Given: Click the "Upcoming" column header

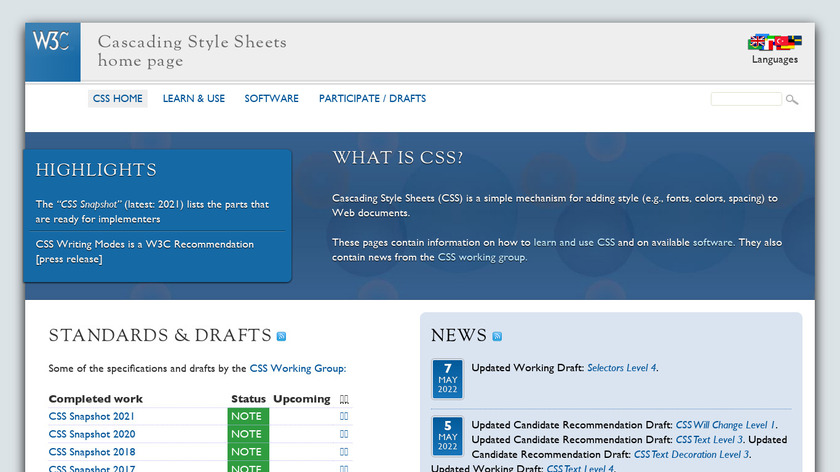Looking at the screenshot, I should [x=302, y=399].
